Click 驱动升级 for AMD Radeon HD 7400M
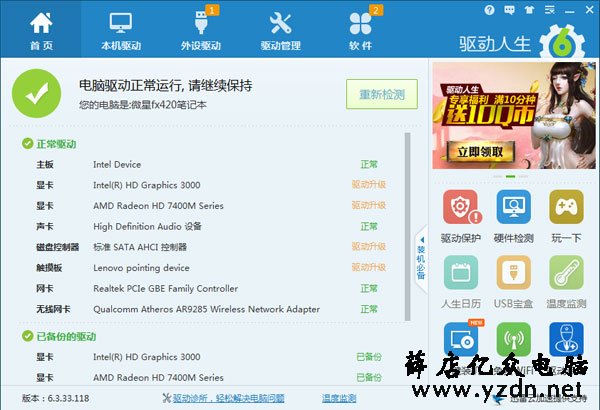The image size is (600, 410). (x=368, y=206)
